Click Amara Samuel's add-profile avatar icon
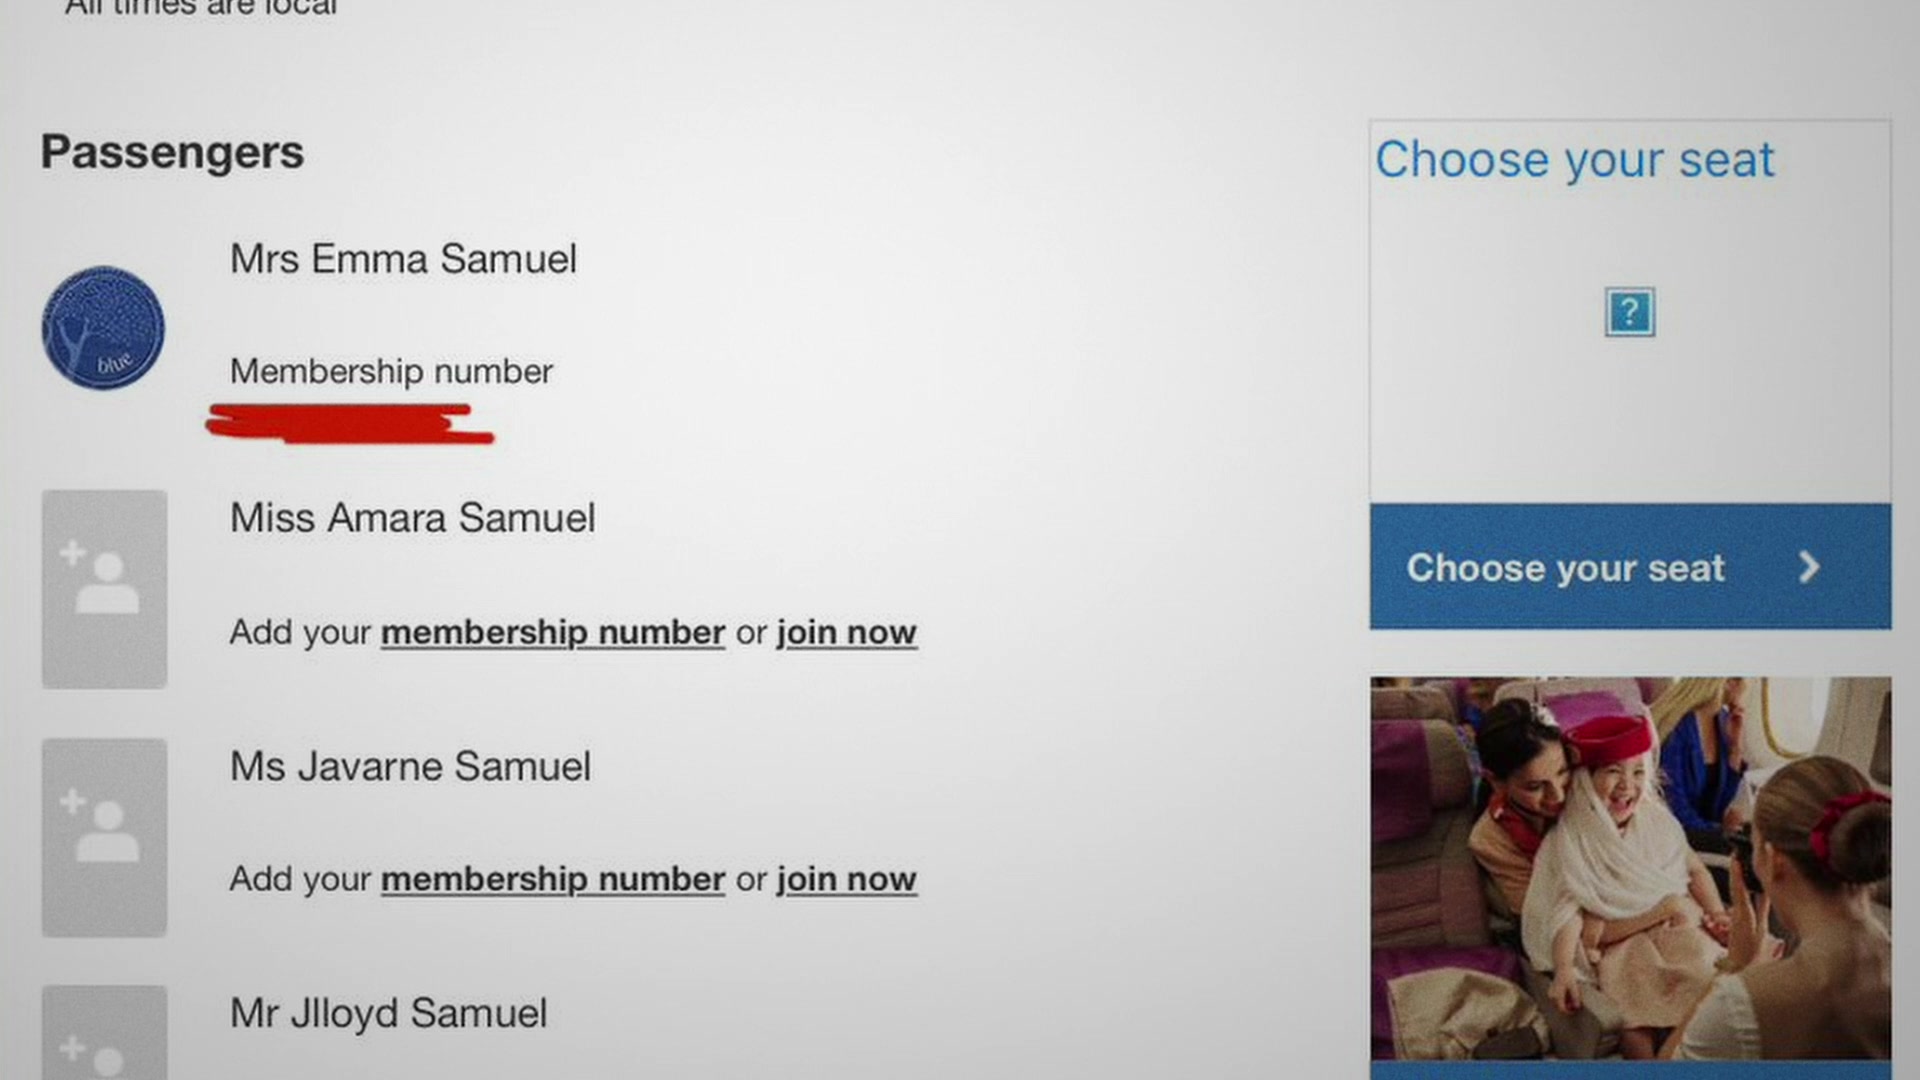The width and height of the screenshot is (1920, 1080). [104, 588]
